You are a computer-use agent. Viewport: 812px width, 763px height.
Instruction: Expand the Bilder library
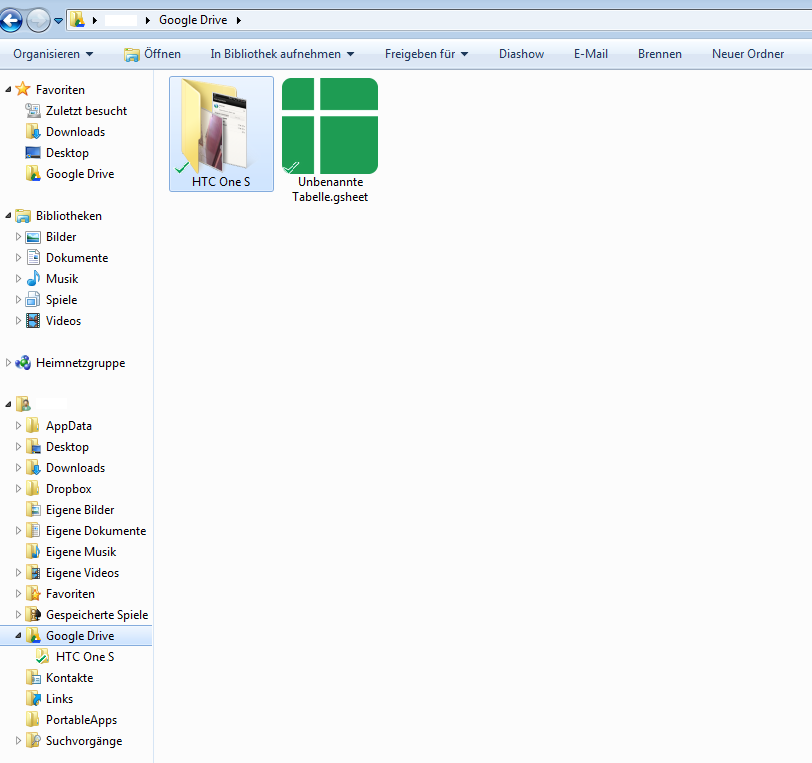18,237
